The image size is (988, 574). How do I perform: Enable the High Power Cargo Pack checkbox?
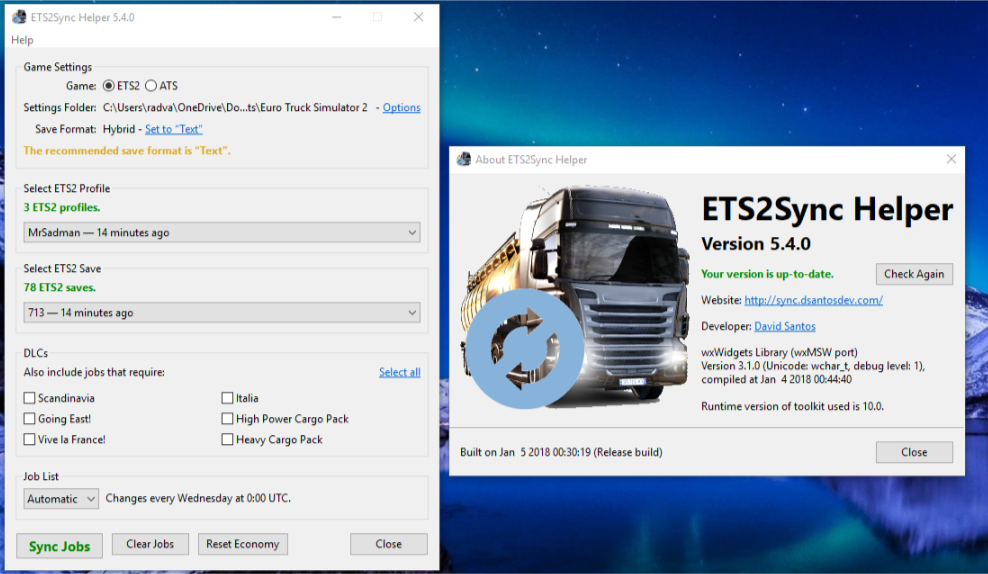227,419
